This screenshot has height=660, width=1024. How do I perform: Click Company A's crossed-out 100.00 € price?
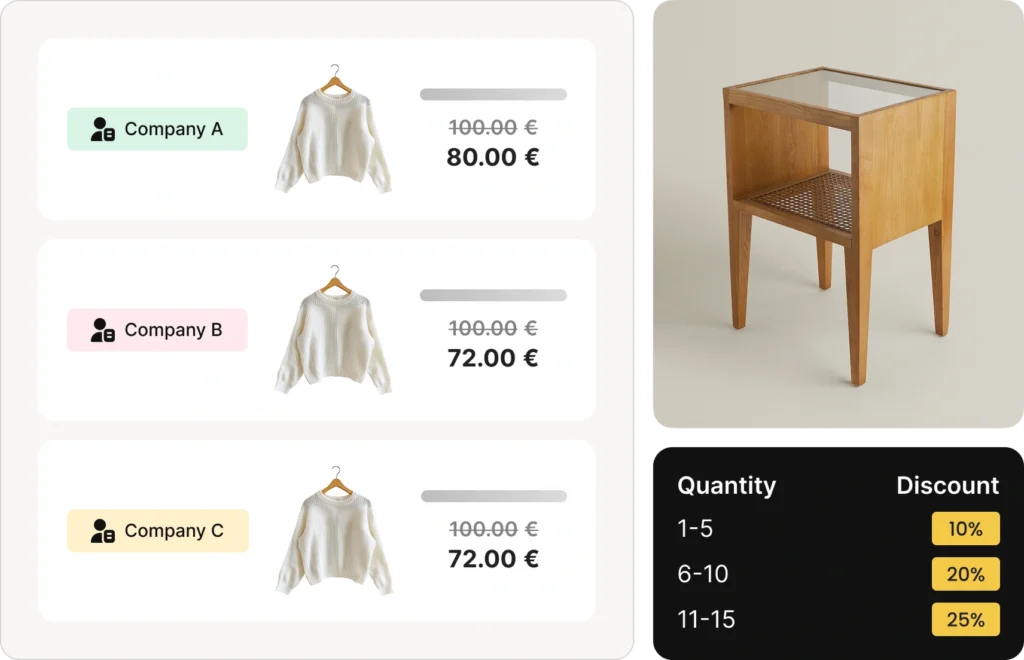click(x=493, y=128)
